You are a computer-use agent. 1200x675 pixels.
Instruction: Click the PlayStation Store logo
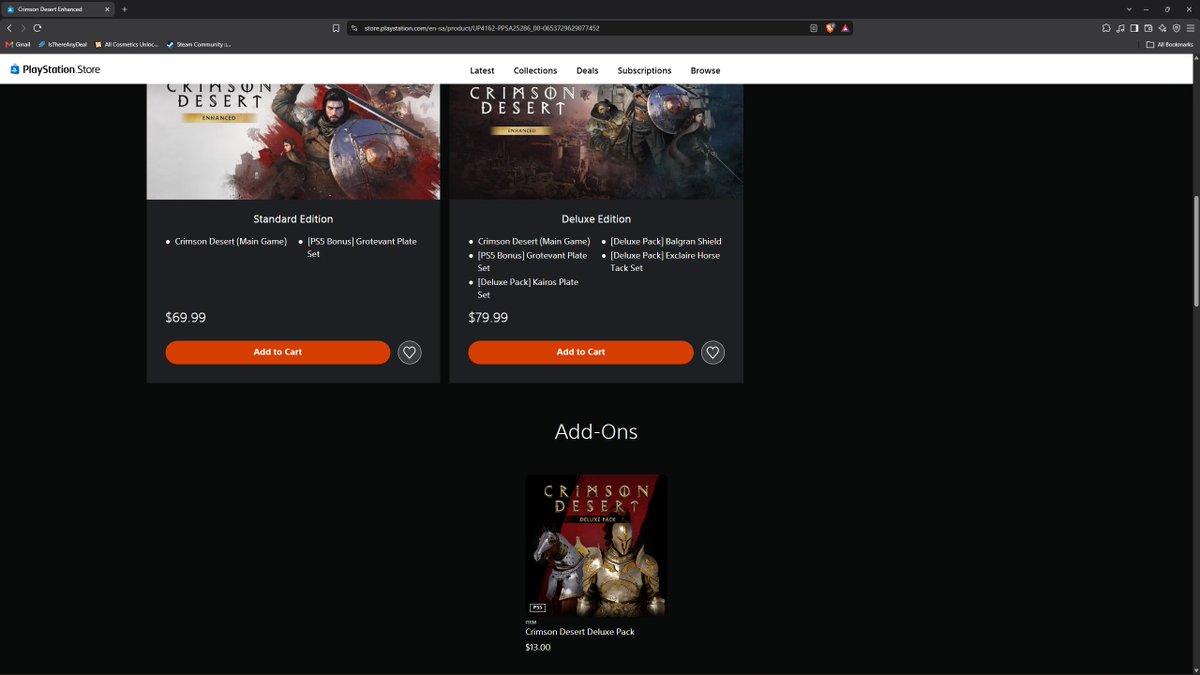55,70
